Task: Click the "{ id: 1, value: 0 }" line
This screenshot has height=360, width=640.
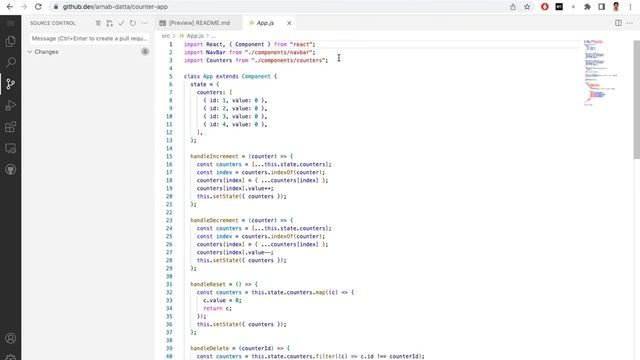Action: point(235,100)
